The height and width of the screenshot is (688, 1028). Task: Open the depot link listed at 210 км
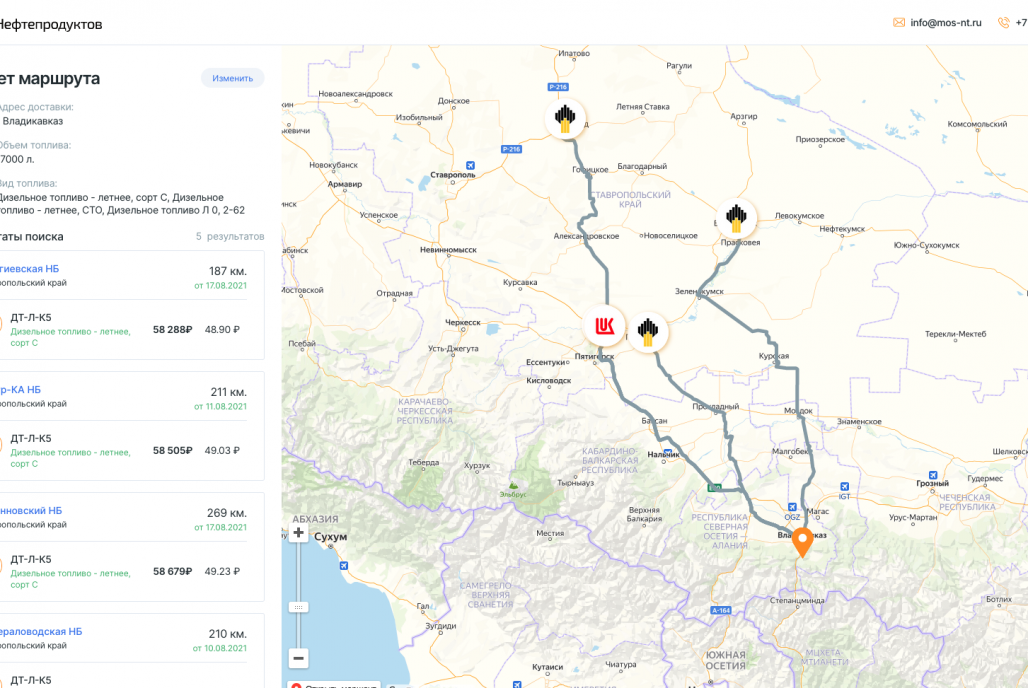click(x=40, y=632)
